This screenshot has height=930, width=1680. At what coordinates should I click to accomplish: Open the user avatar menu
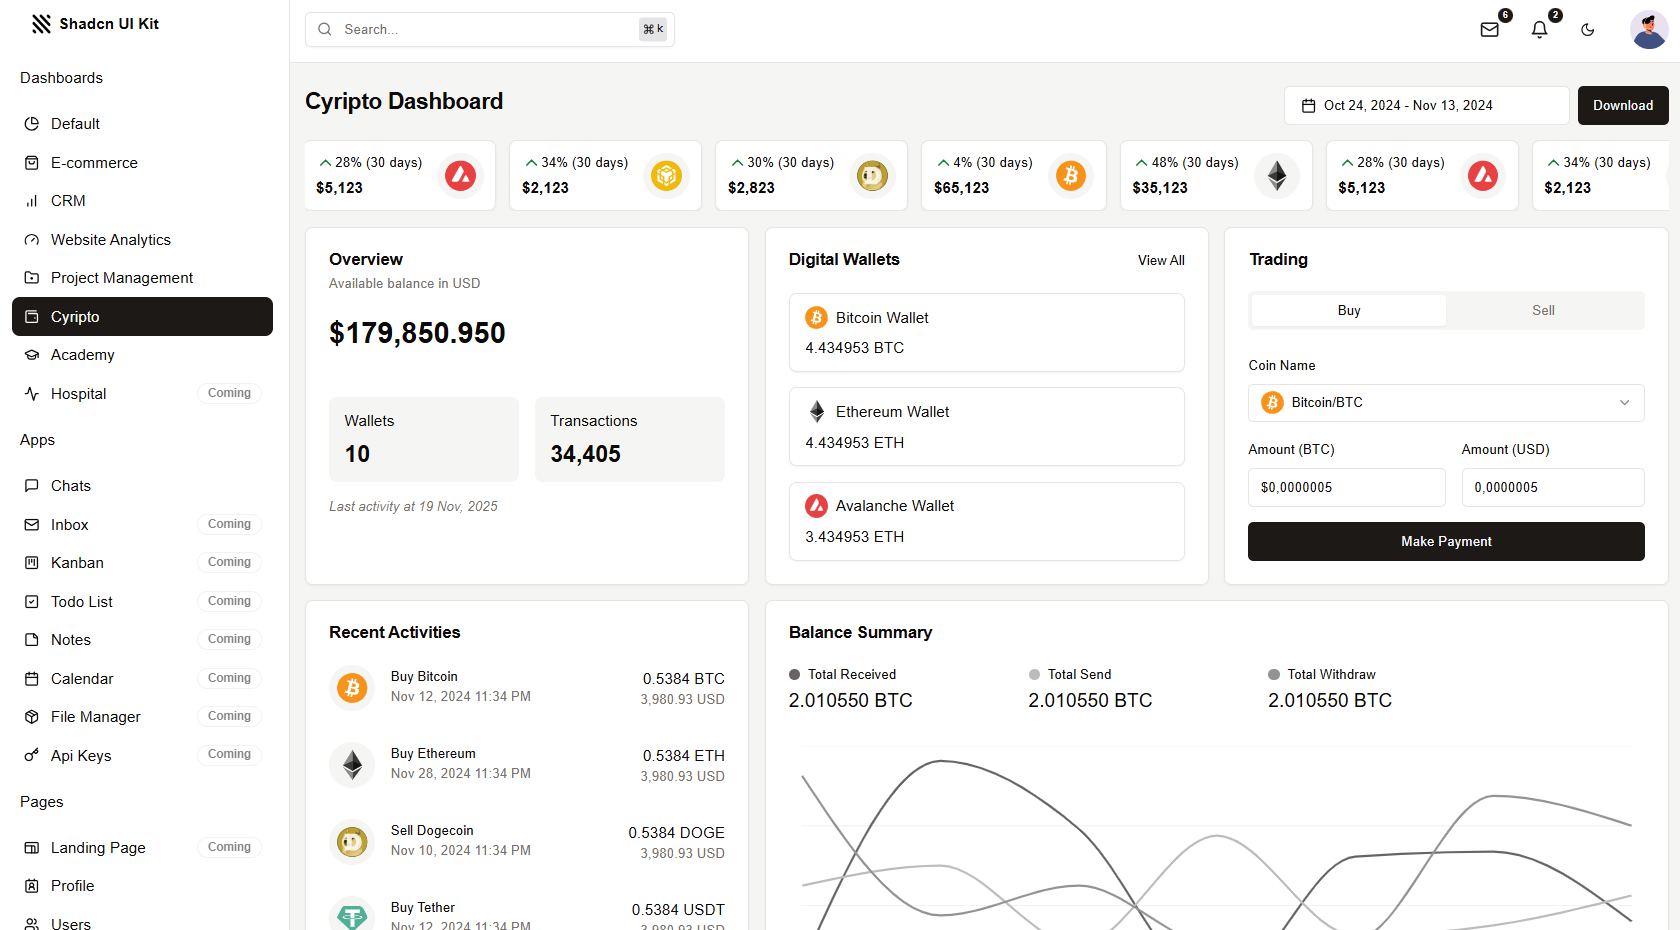[1648, 30]
